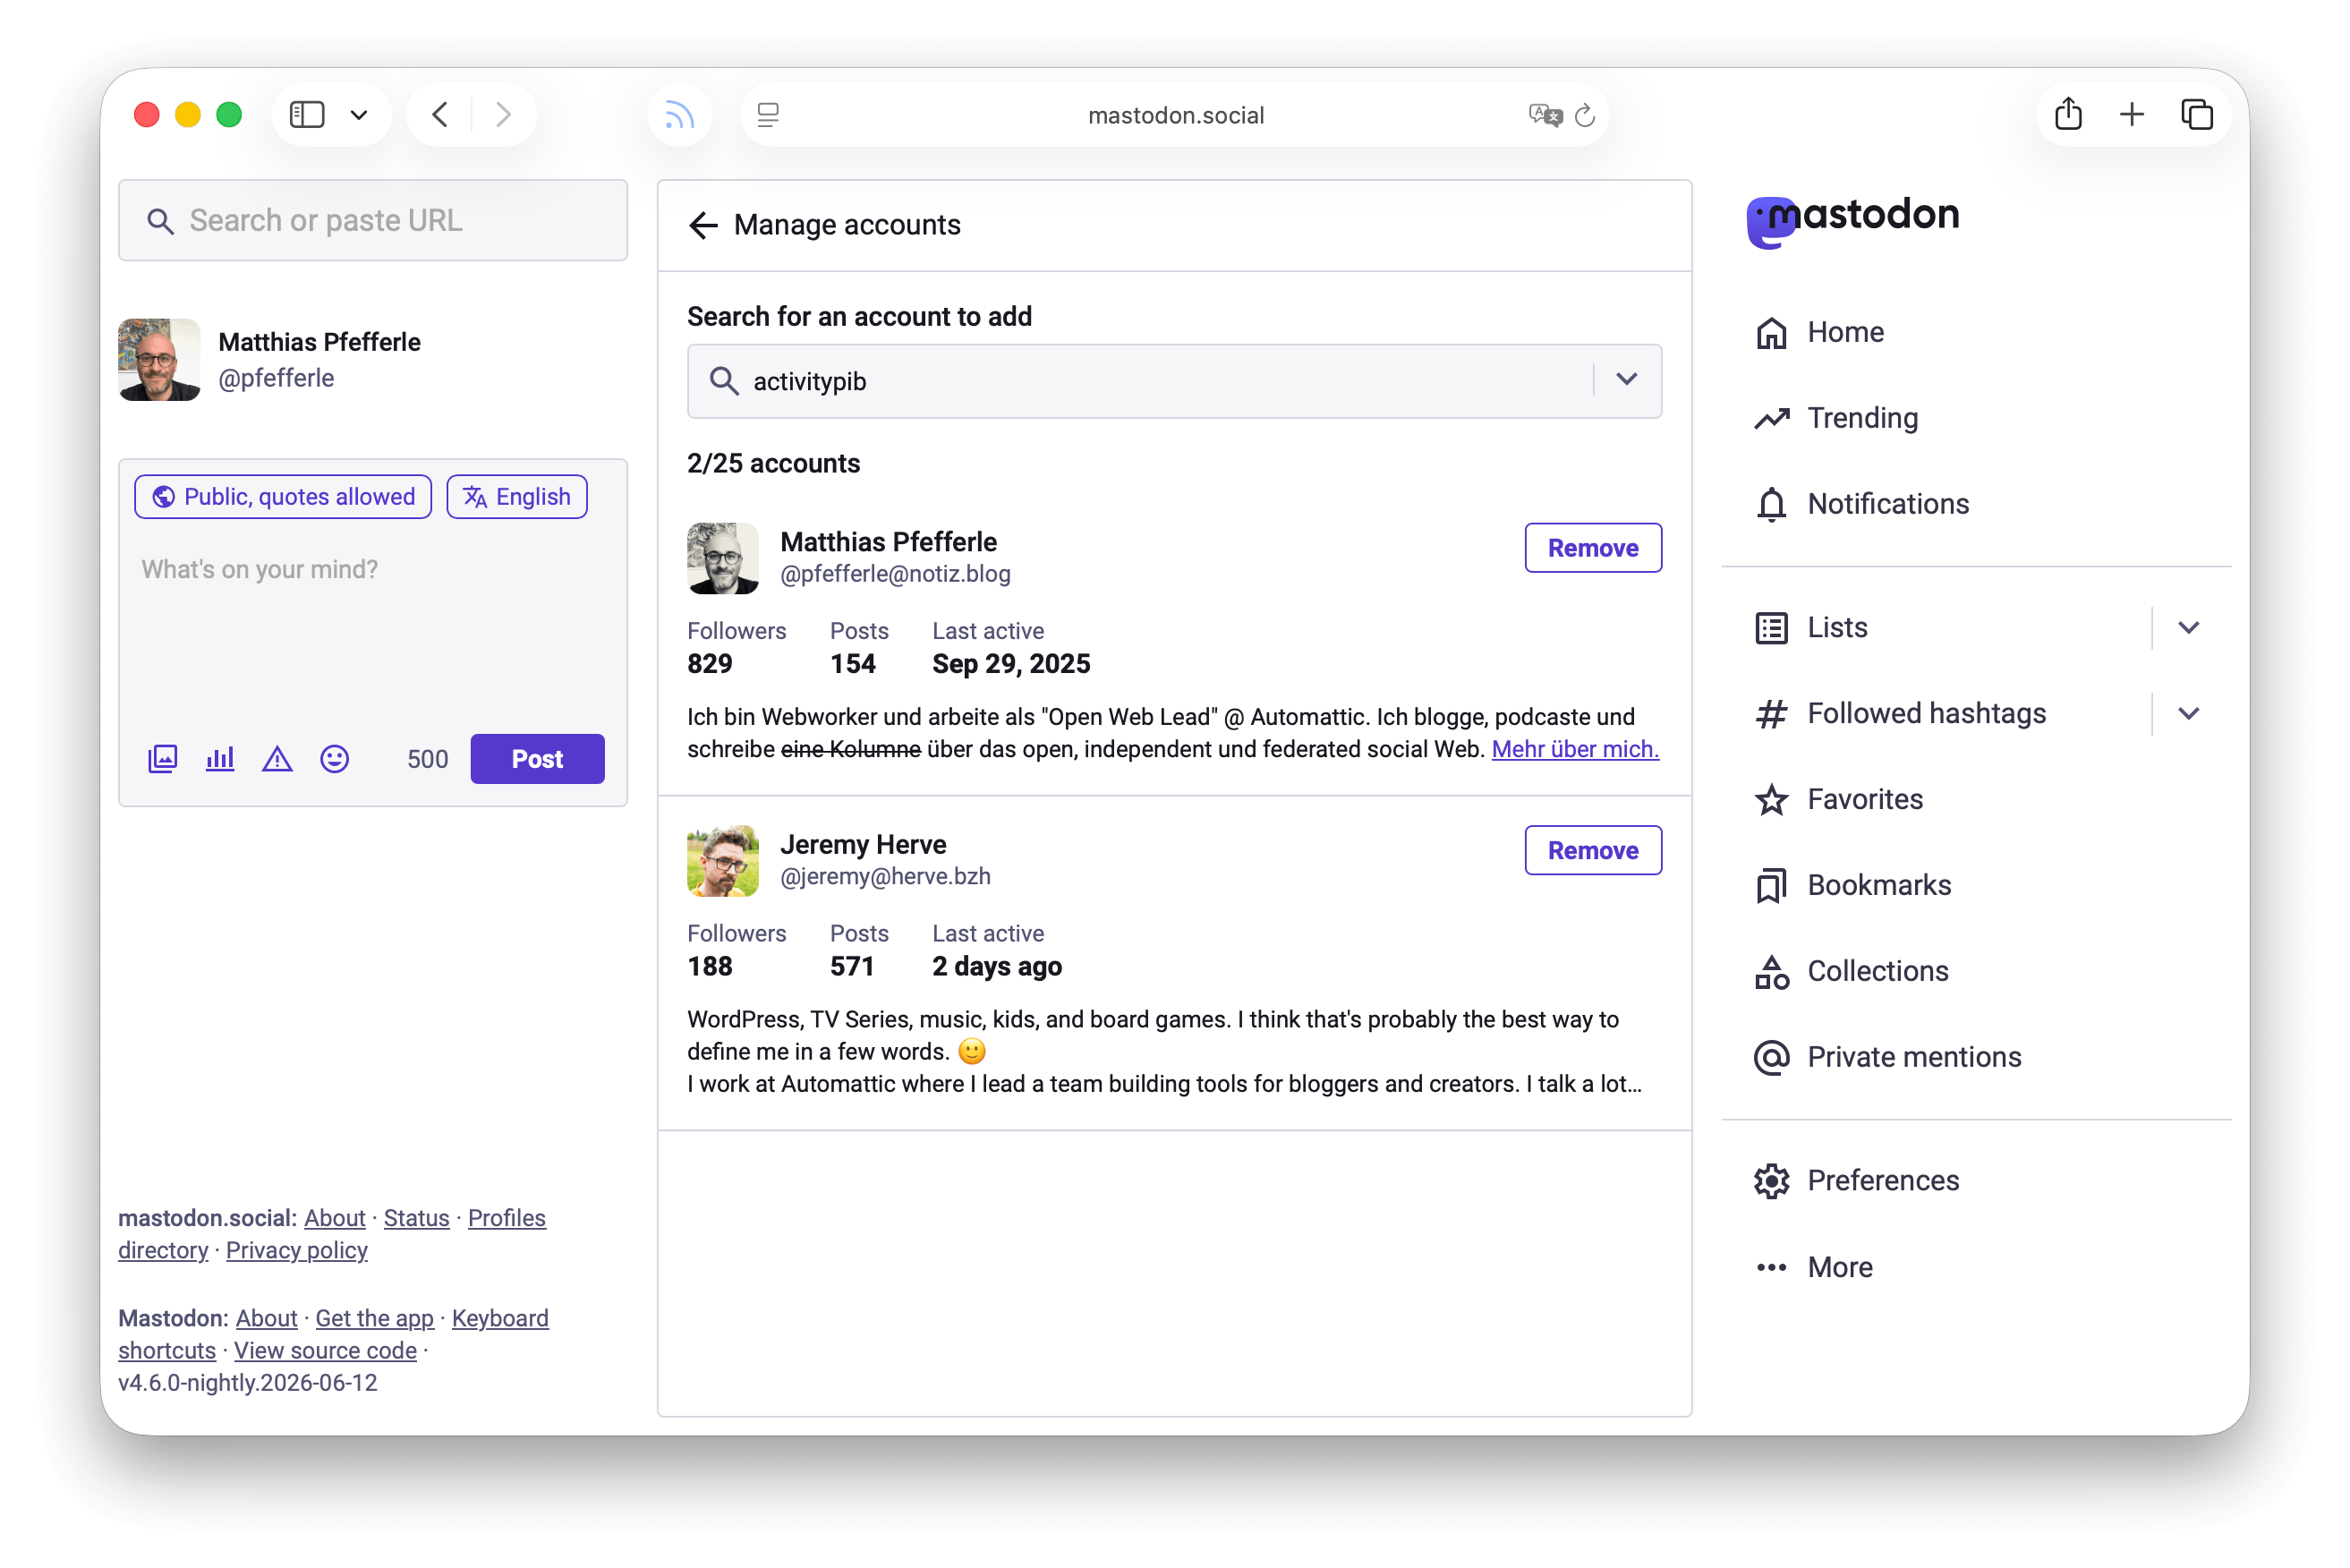
Task: Open Trending in the navigation
Action: click(x=1836, y=418)
